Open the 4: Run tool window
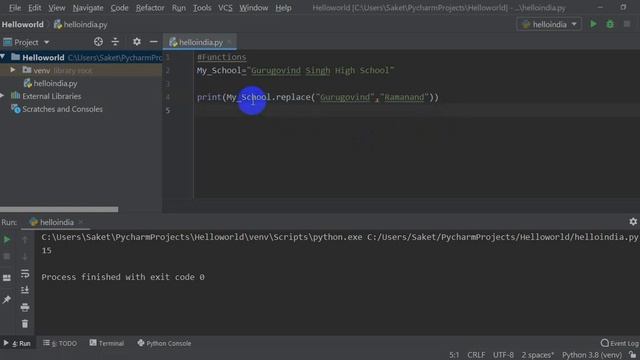Screen dimensions: 640x360 coord(17,343)
